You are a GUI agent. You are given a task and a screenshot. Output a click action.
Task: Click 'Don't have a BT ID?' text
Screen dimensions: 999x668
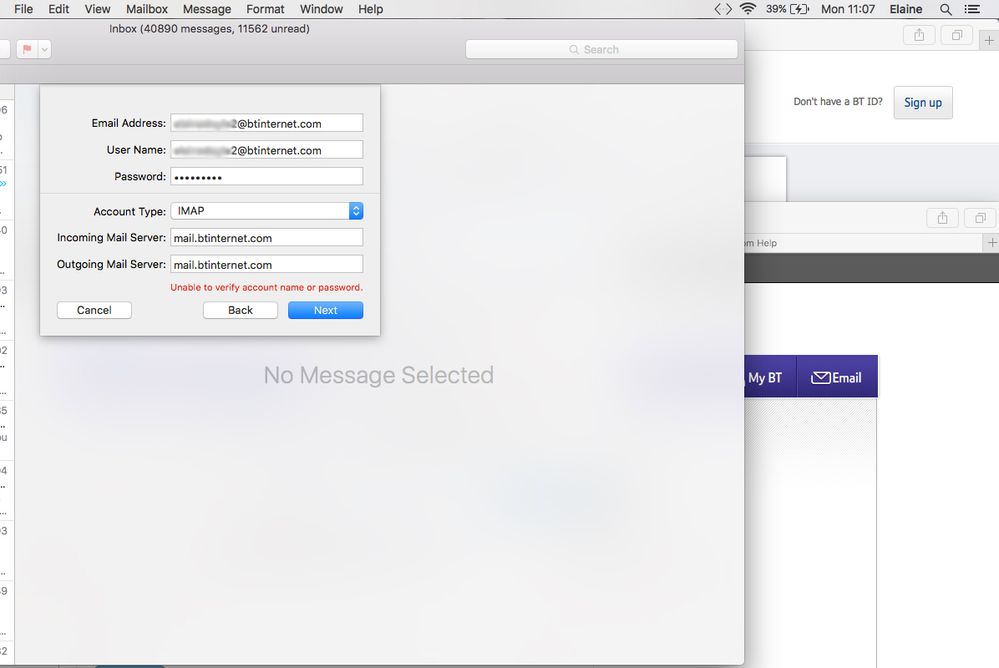coord(838,101)
